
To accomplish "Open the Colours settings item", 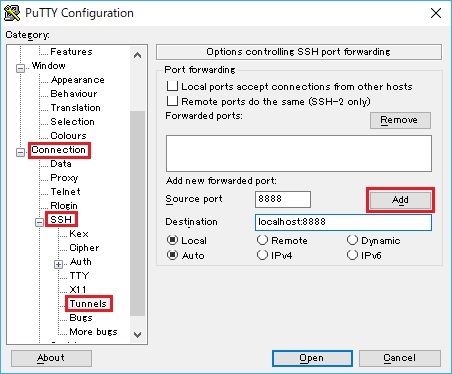I will point(68,136).
